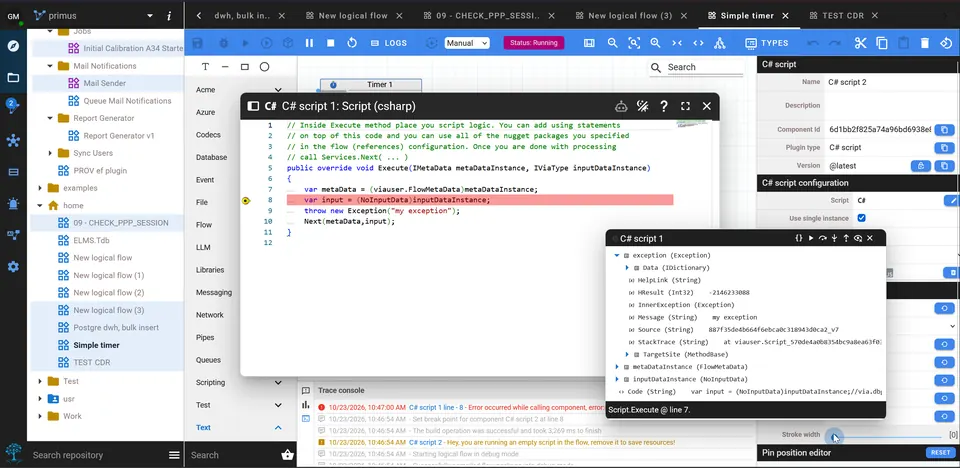Open the alarm bell icon in left sidebar
The height and width of the screenshot is (468, 960).
coord(13,204)
